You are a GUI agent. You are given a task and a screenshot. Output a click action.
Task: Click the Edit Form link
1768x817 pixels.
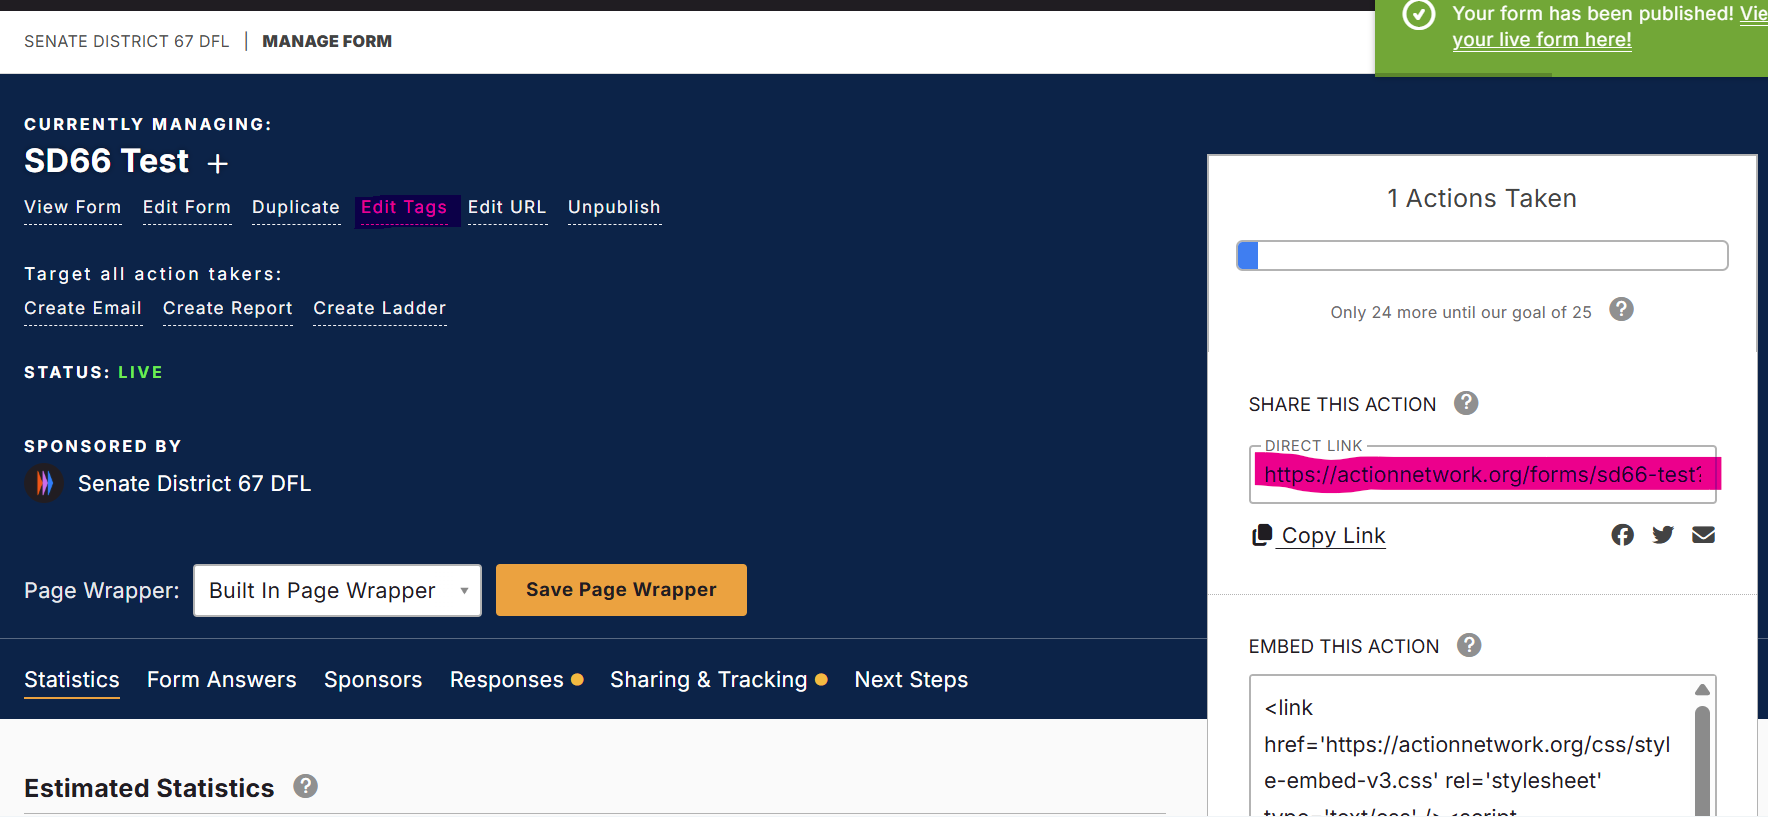[x=187, y=208]
